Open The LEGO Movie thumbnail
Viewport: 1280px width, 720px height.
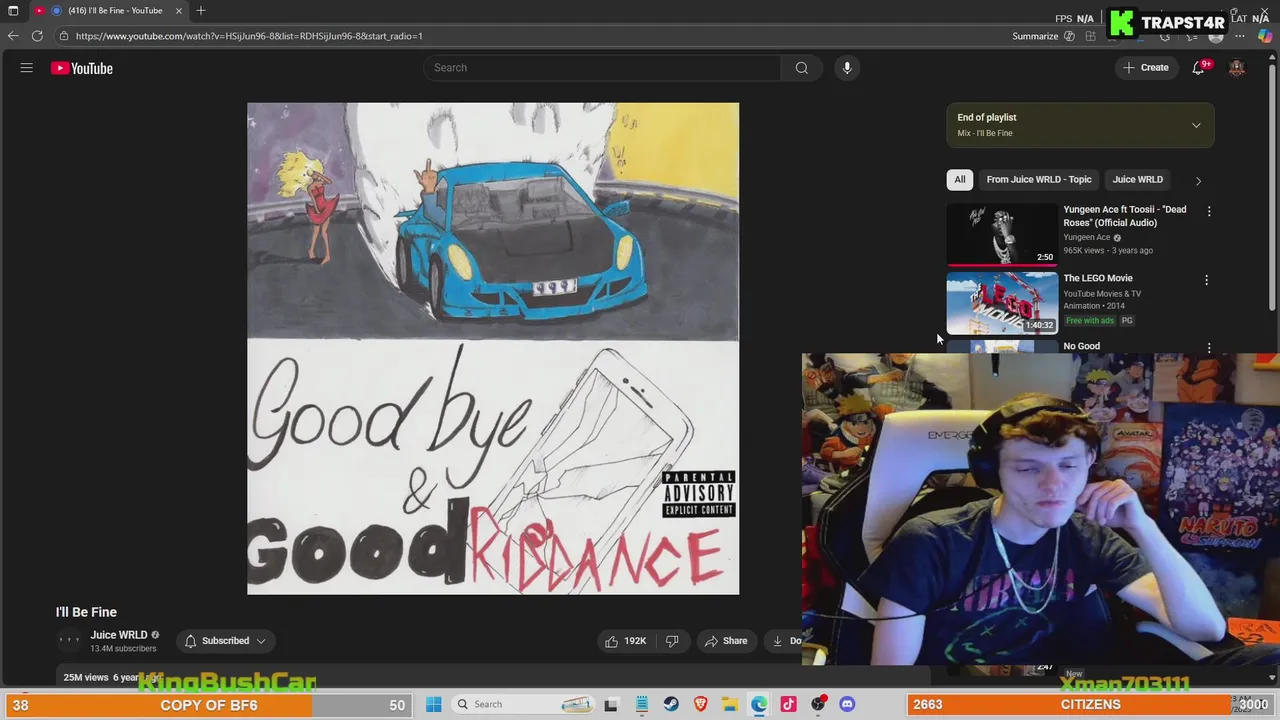[x=1002, y=303]
